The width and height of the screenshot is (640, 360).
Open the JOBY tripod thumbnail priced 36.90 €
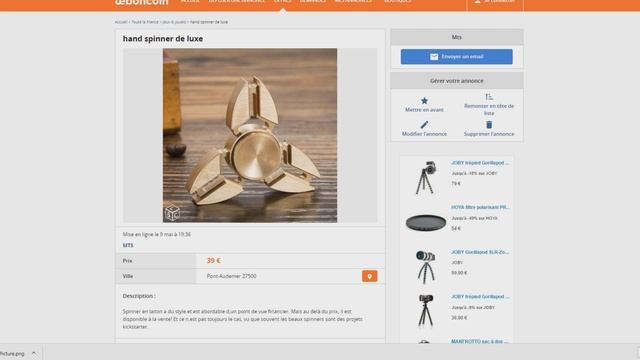click(425, 311)
